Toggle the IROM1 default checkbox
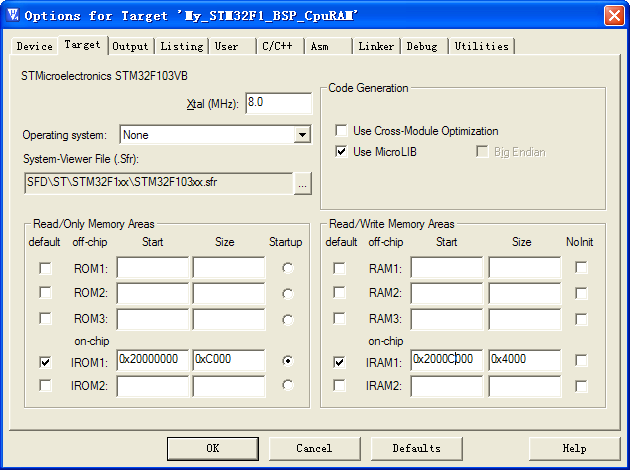 (45, 362)
